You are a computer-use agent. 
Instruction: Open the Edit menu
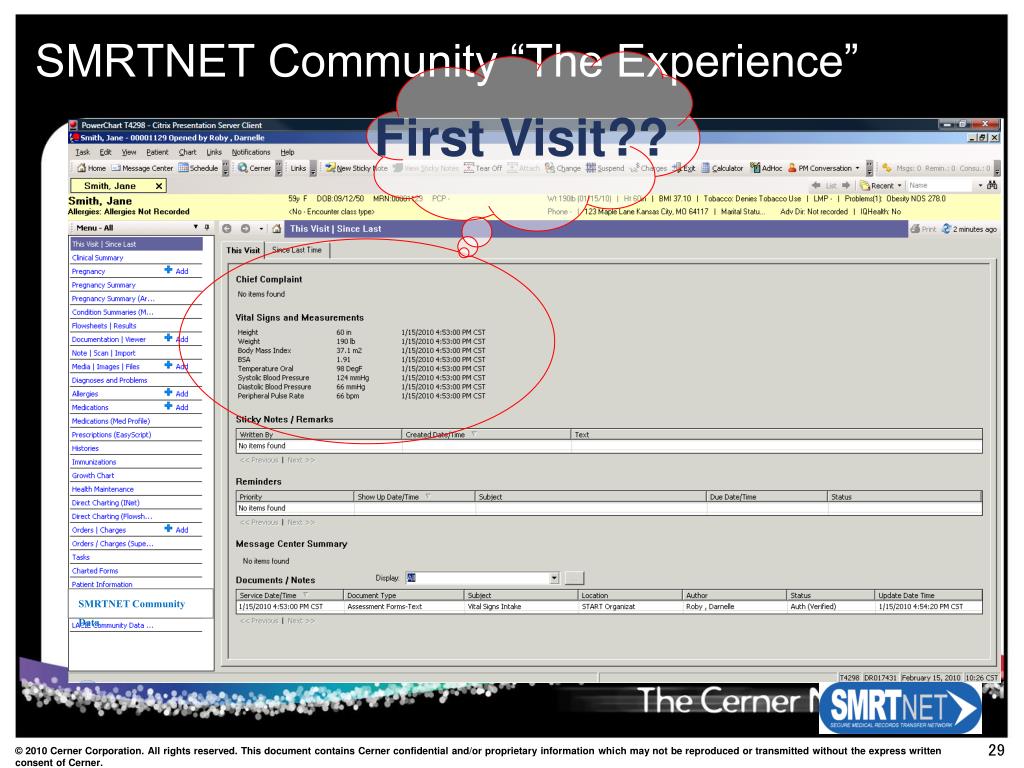click(105, 152)
